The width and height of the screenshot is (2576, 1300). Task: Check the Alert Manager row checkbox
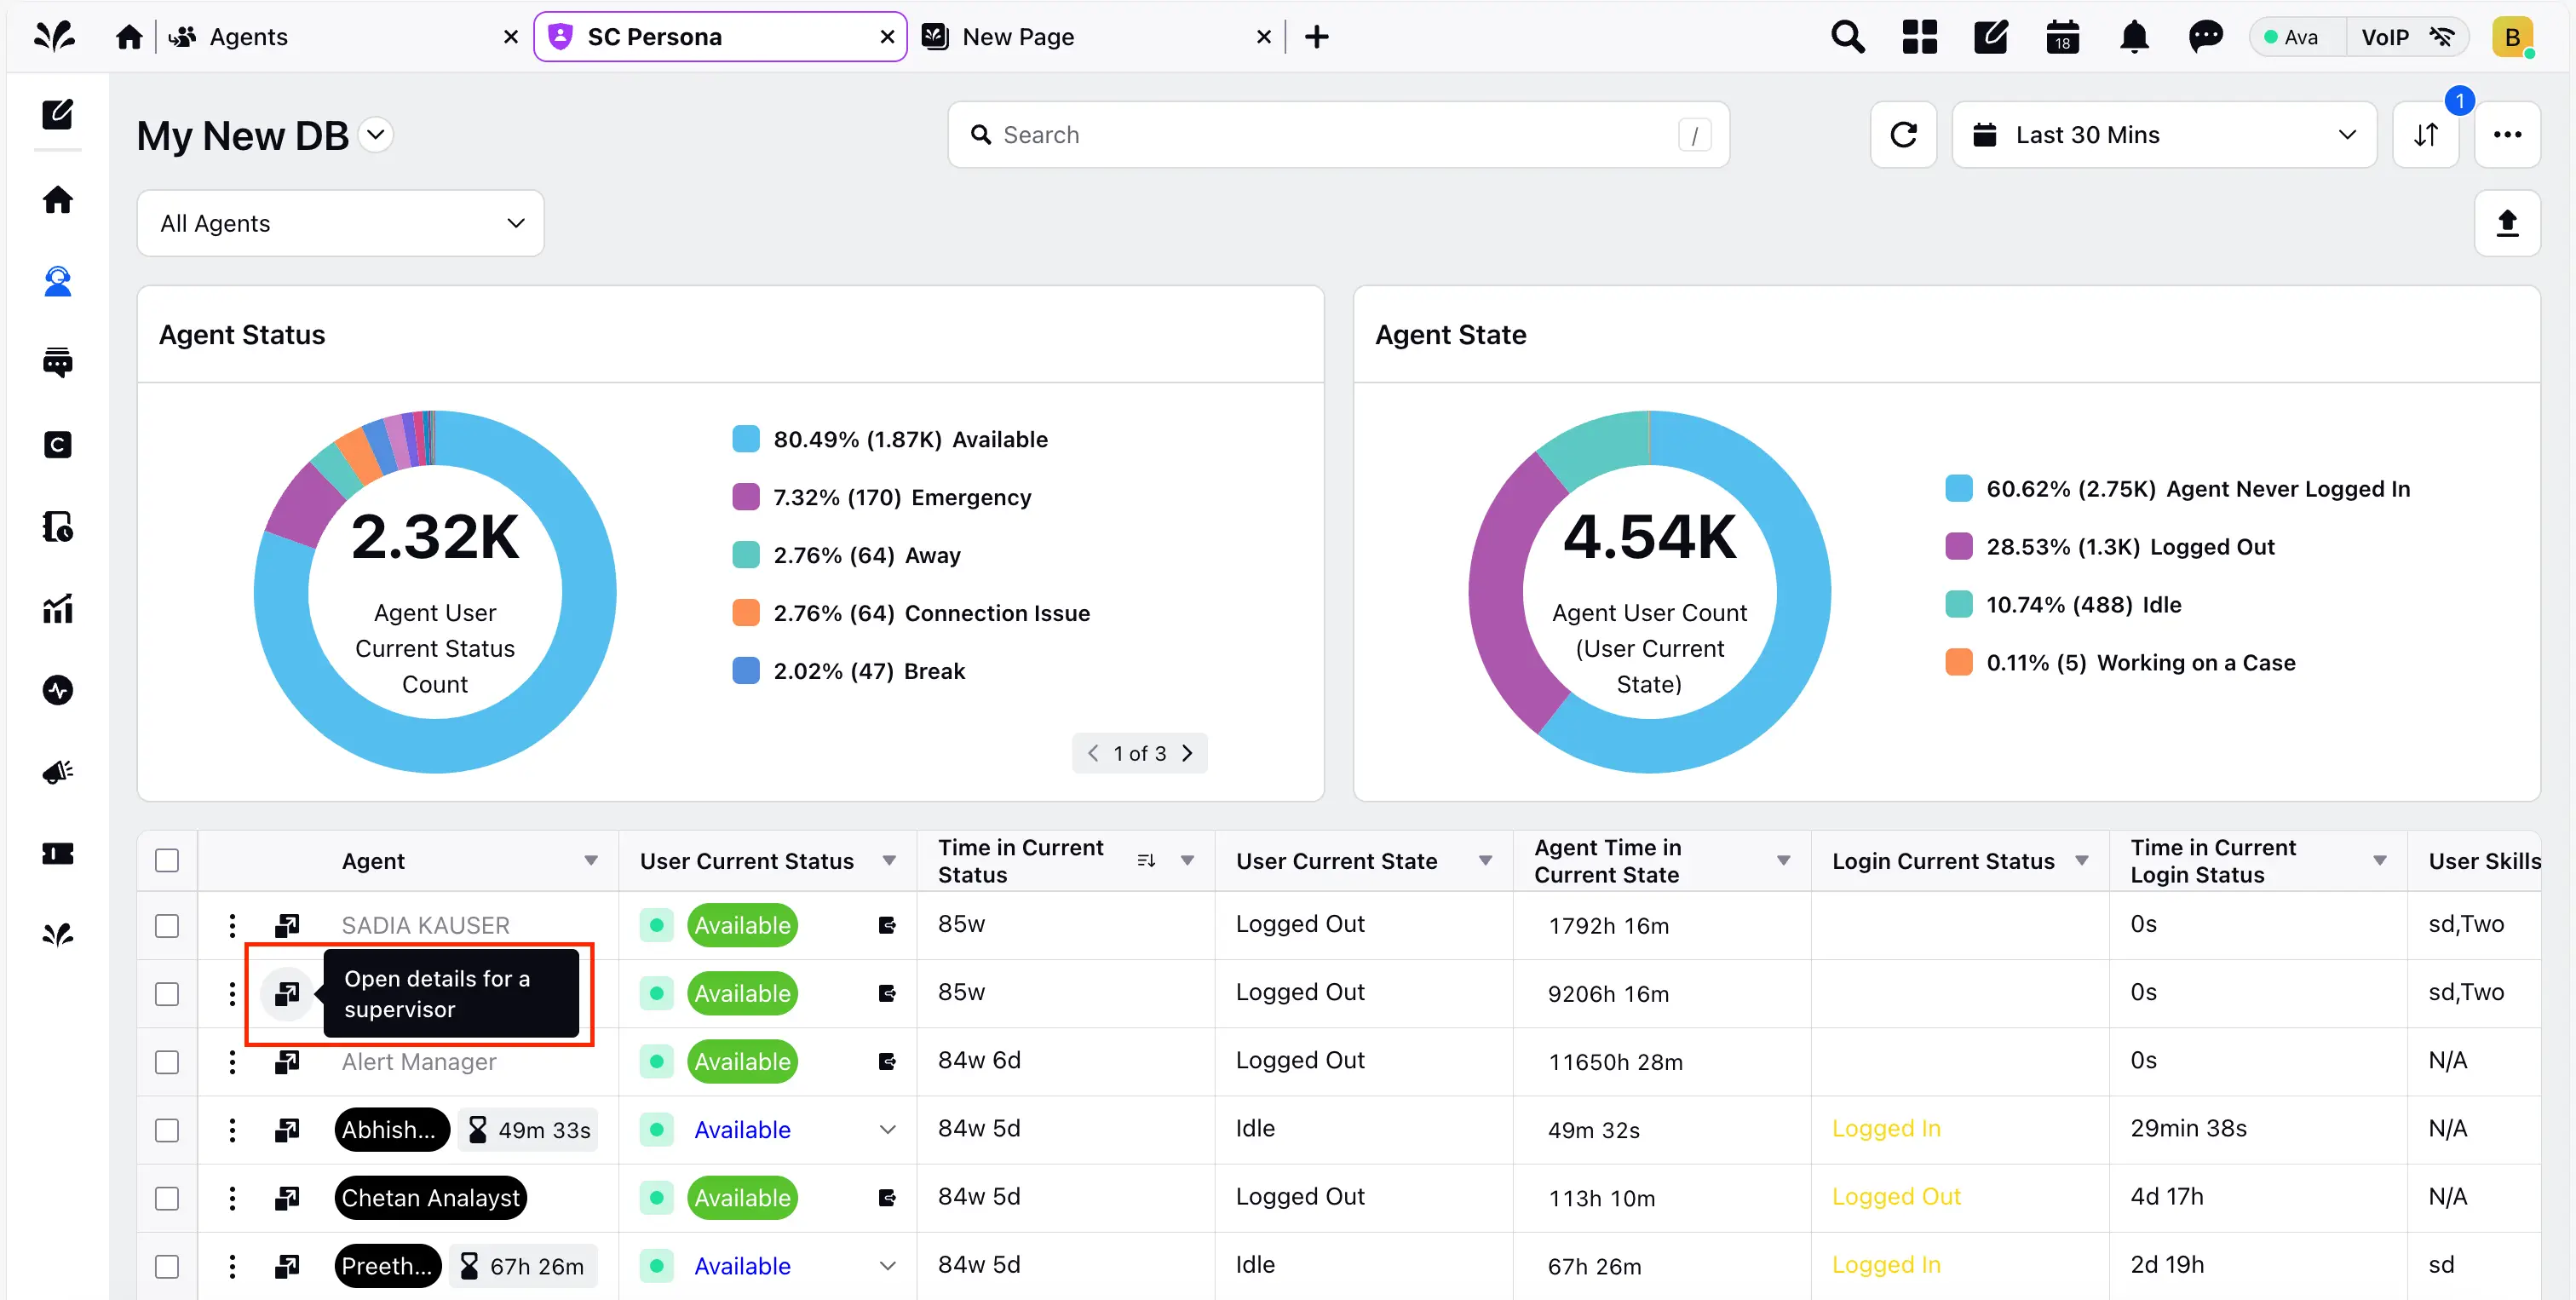167,1062
